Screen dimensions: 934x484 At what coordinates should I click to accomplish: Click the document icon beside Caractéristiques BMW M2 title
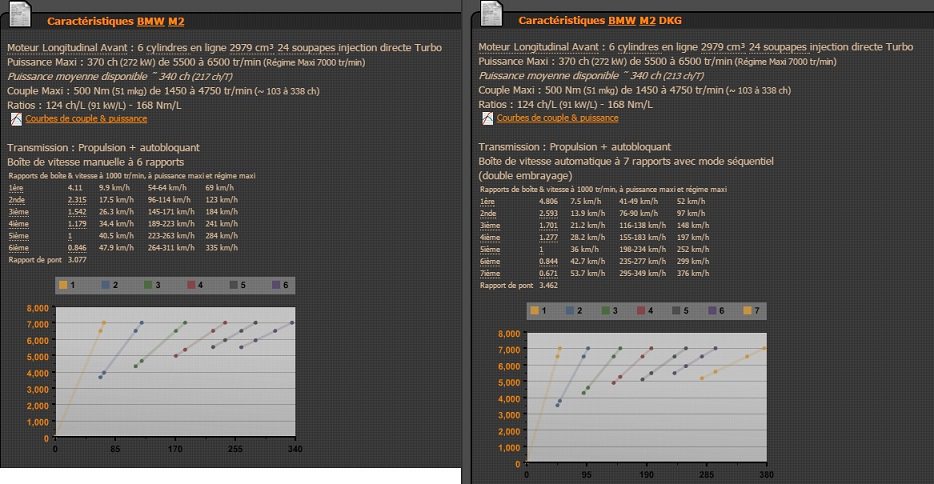(x=20, y=14)
